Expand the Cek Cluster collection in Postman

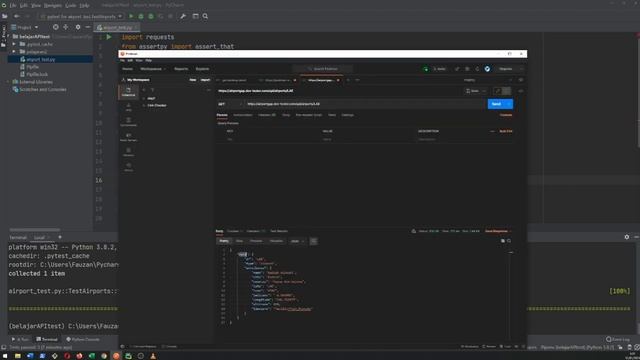coord(144,105)
